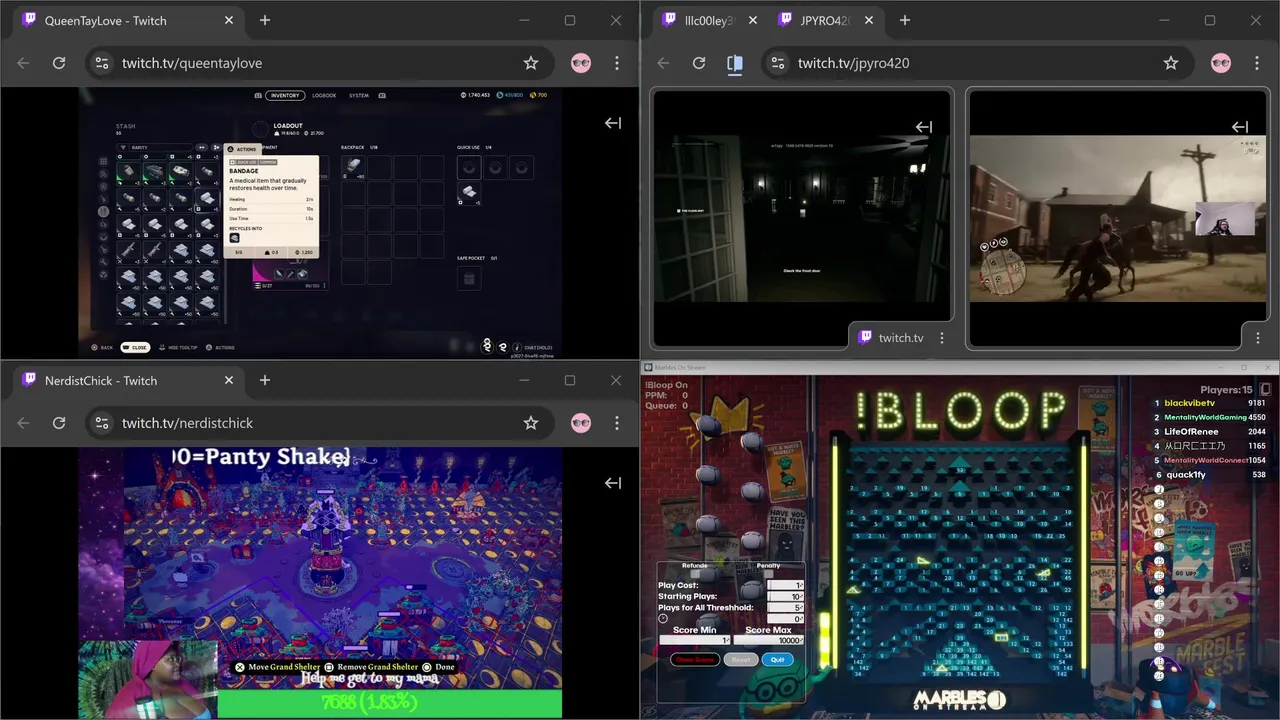Add a new tab in the QueenTayLove window
The height and width of the screenshot is (720, 1280).
click(x=265, y=20)
